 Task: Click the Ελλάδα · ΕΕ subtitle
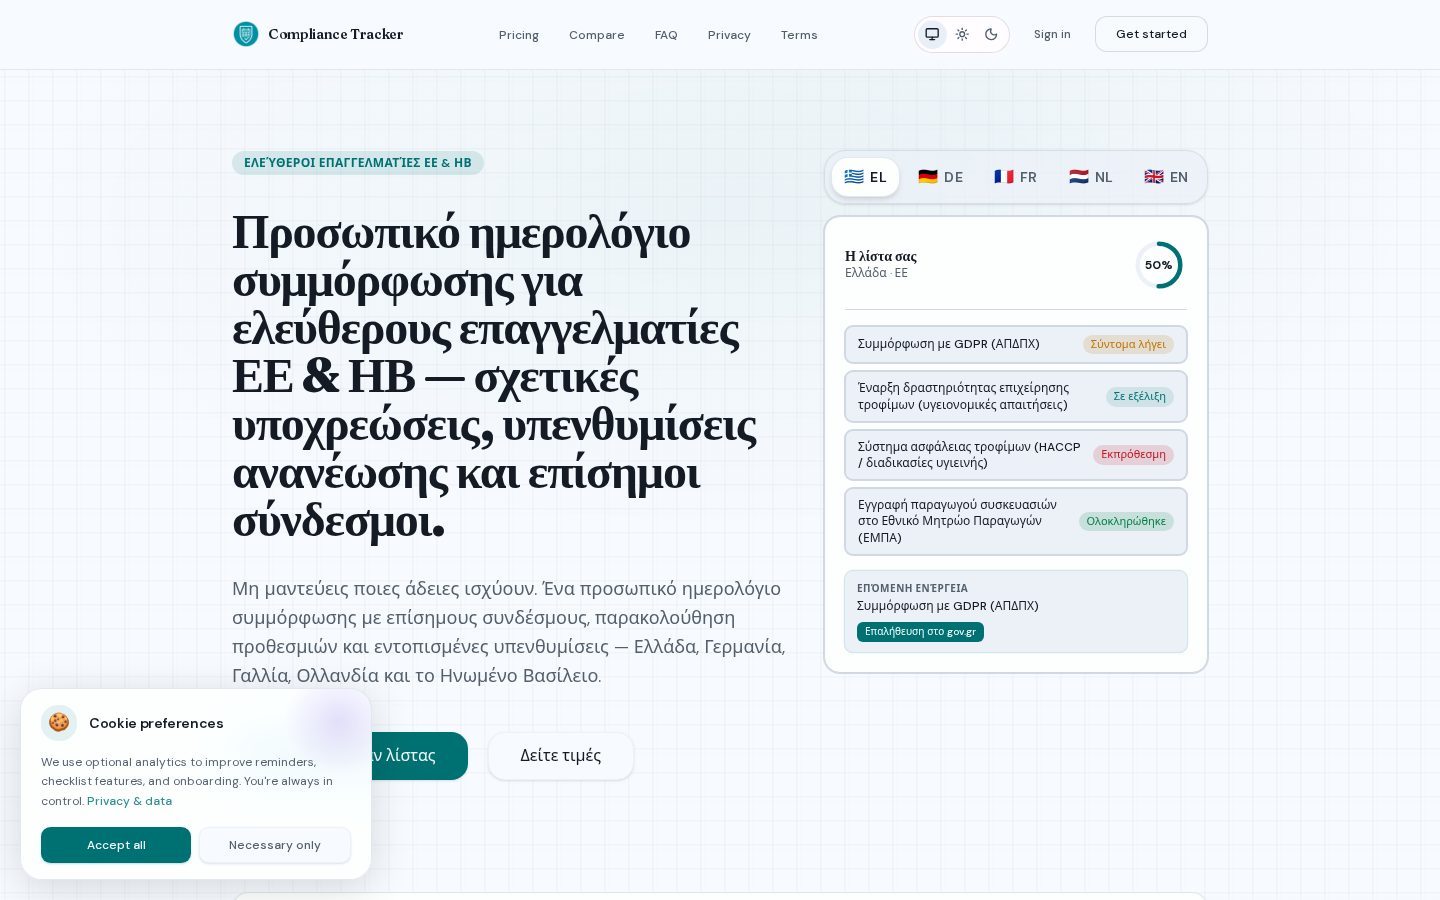click(876, 273)
